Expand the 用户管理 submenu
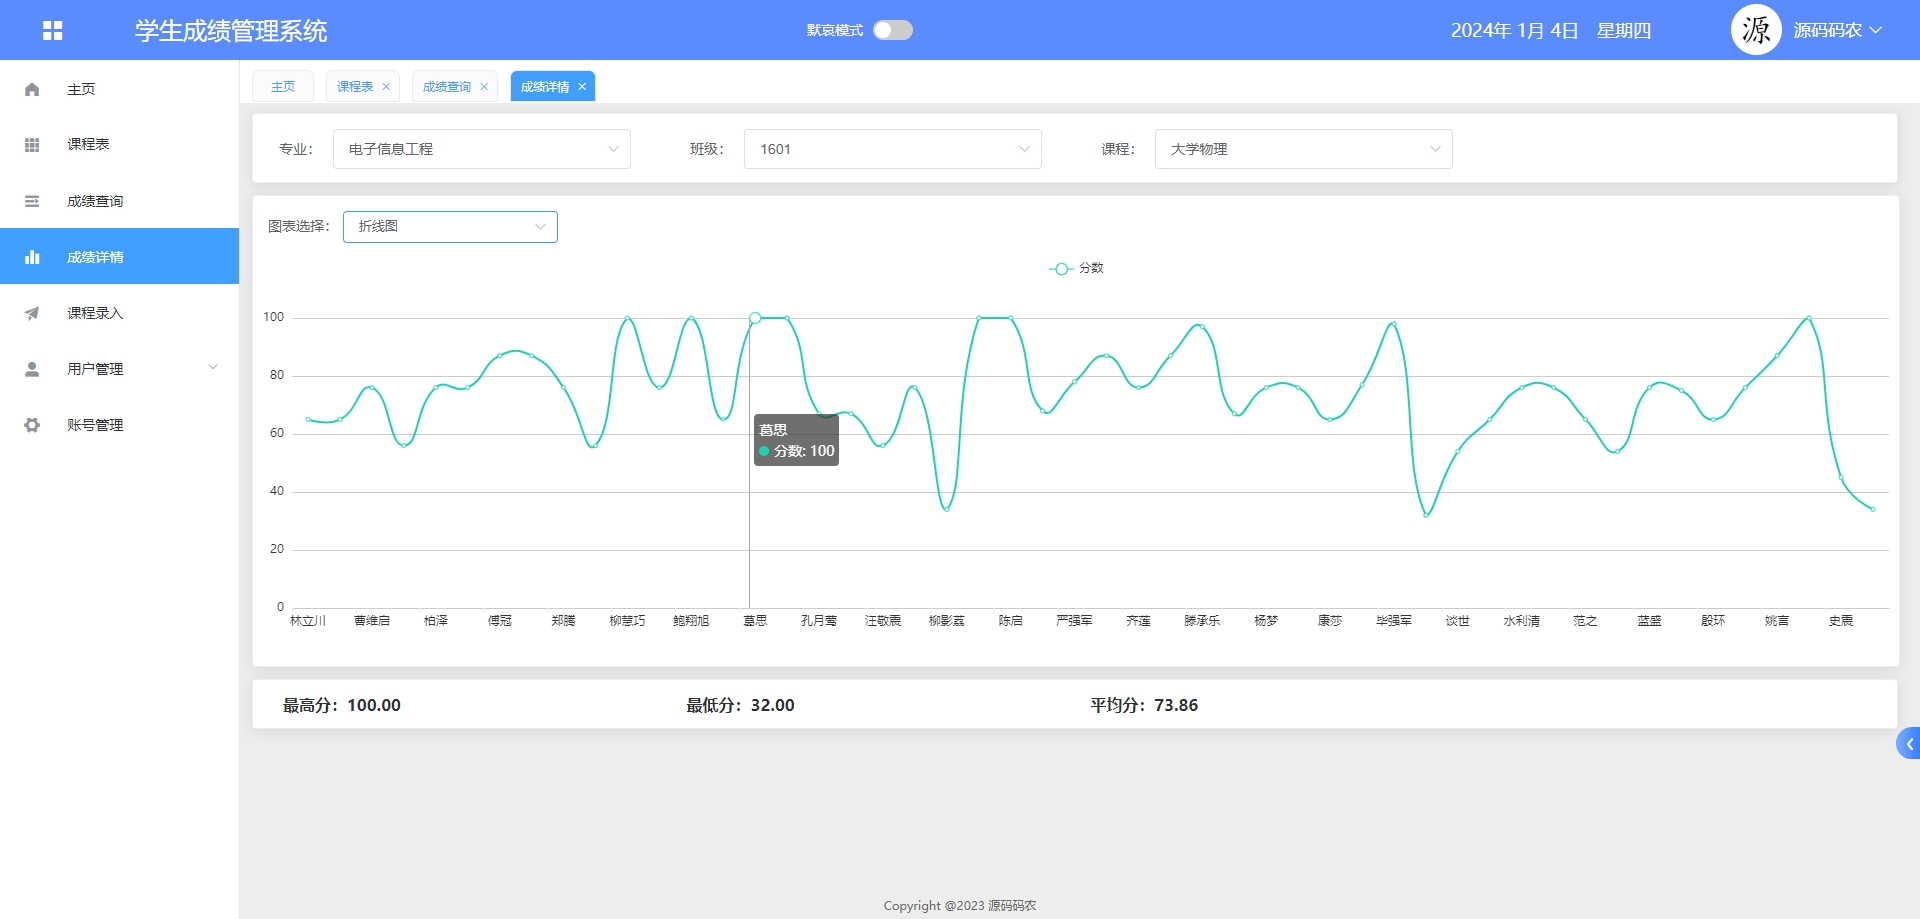 click(213, 368)
